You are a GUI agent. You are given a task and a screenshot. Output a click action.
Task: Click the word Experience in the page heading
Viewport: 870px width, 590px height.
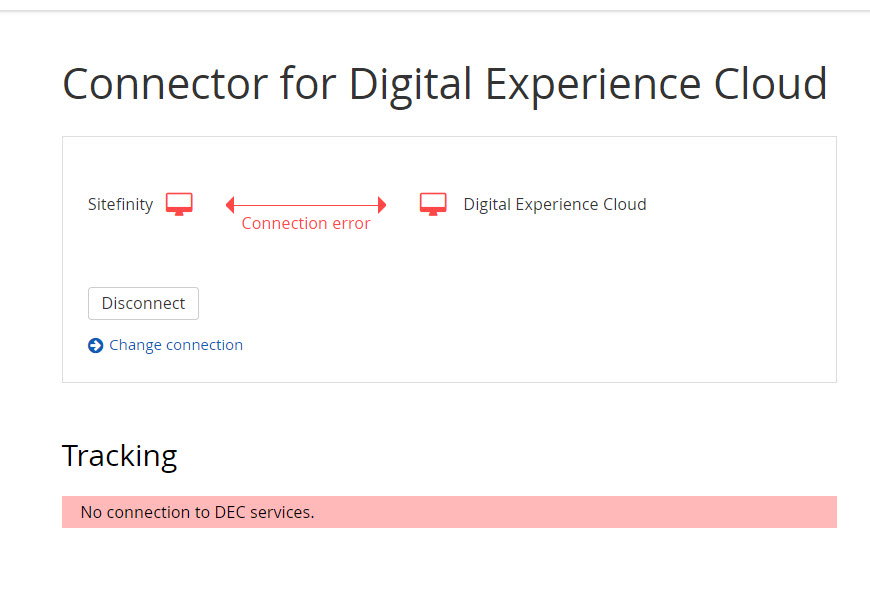[594, 84]
